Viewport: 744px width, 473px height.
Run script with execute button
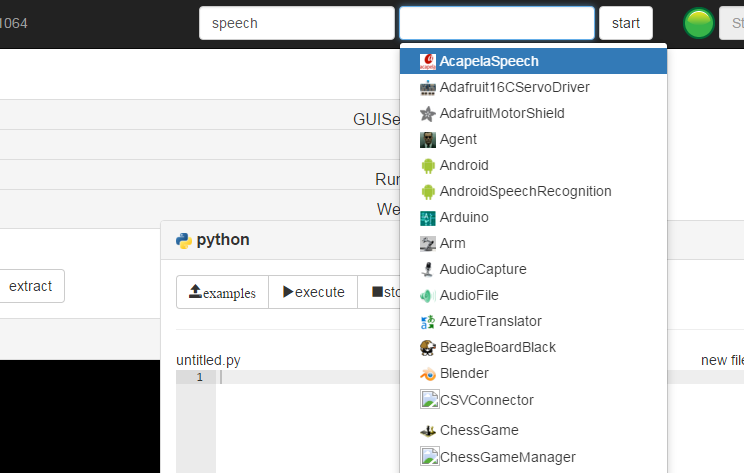click(x=313, y=292)
